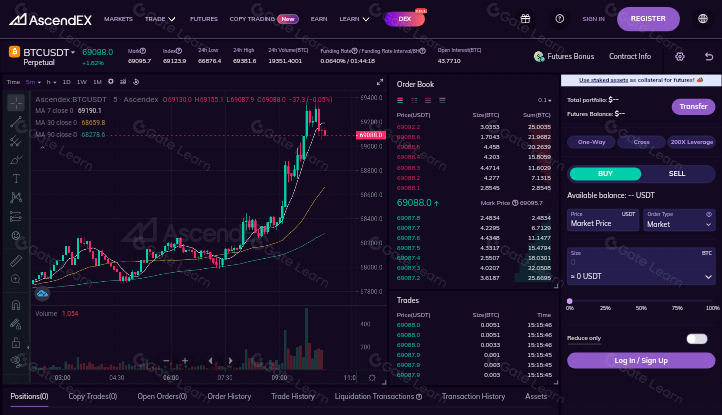Choose Cross margin mode
722x415 pixels.
641,142
